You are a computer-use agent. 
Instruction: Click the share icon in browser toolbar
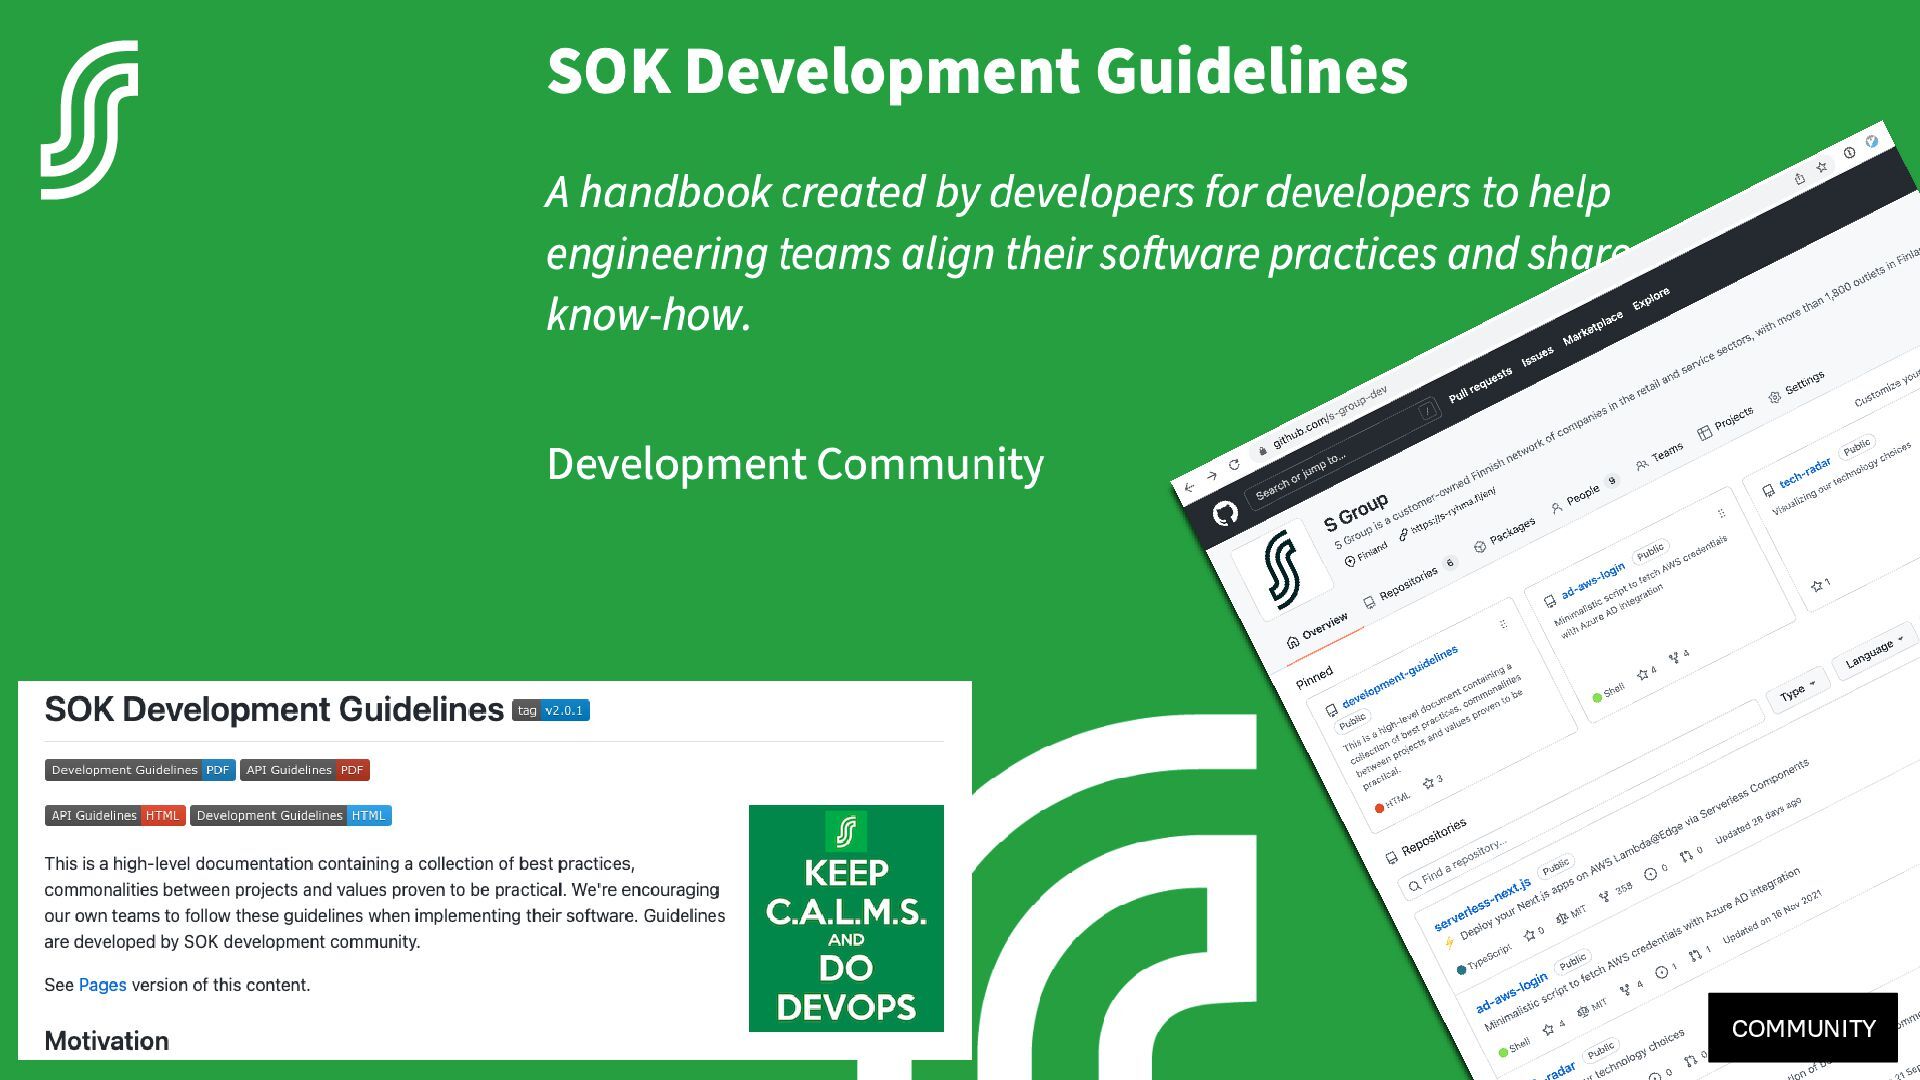coord(1799,179)
